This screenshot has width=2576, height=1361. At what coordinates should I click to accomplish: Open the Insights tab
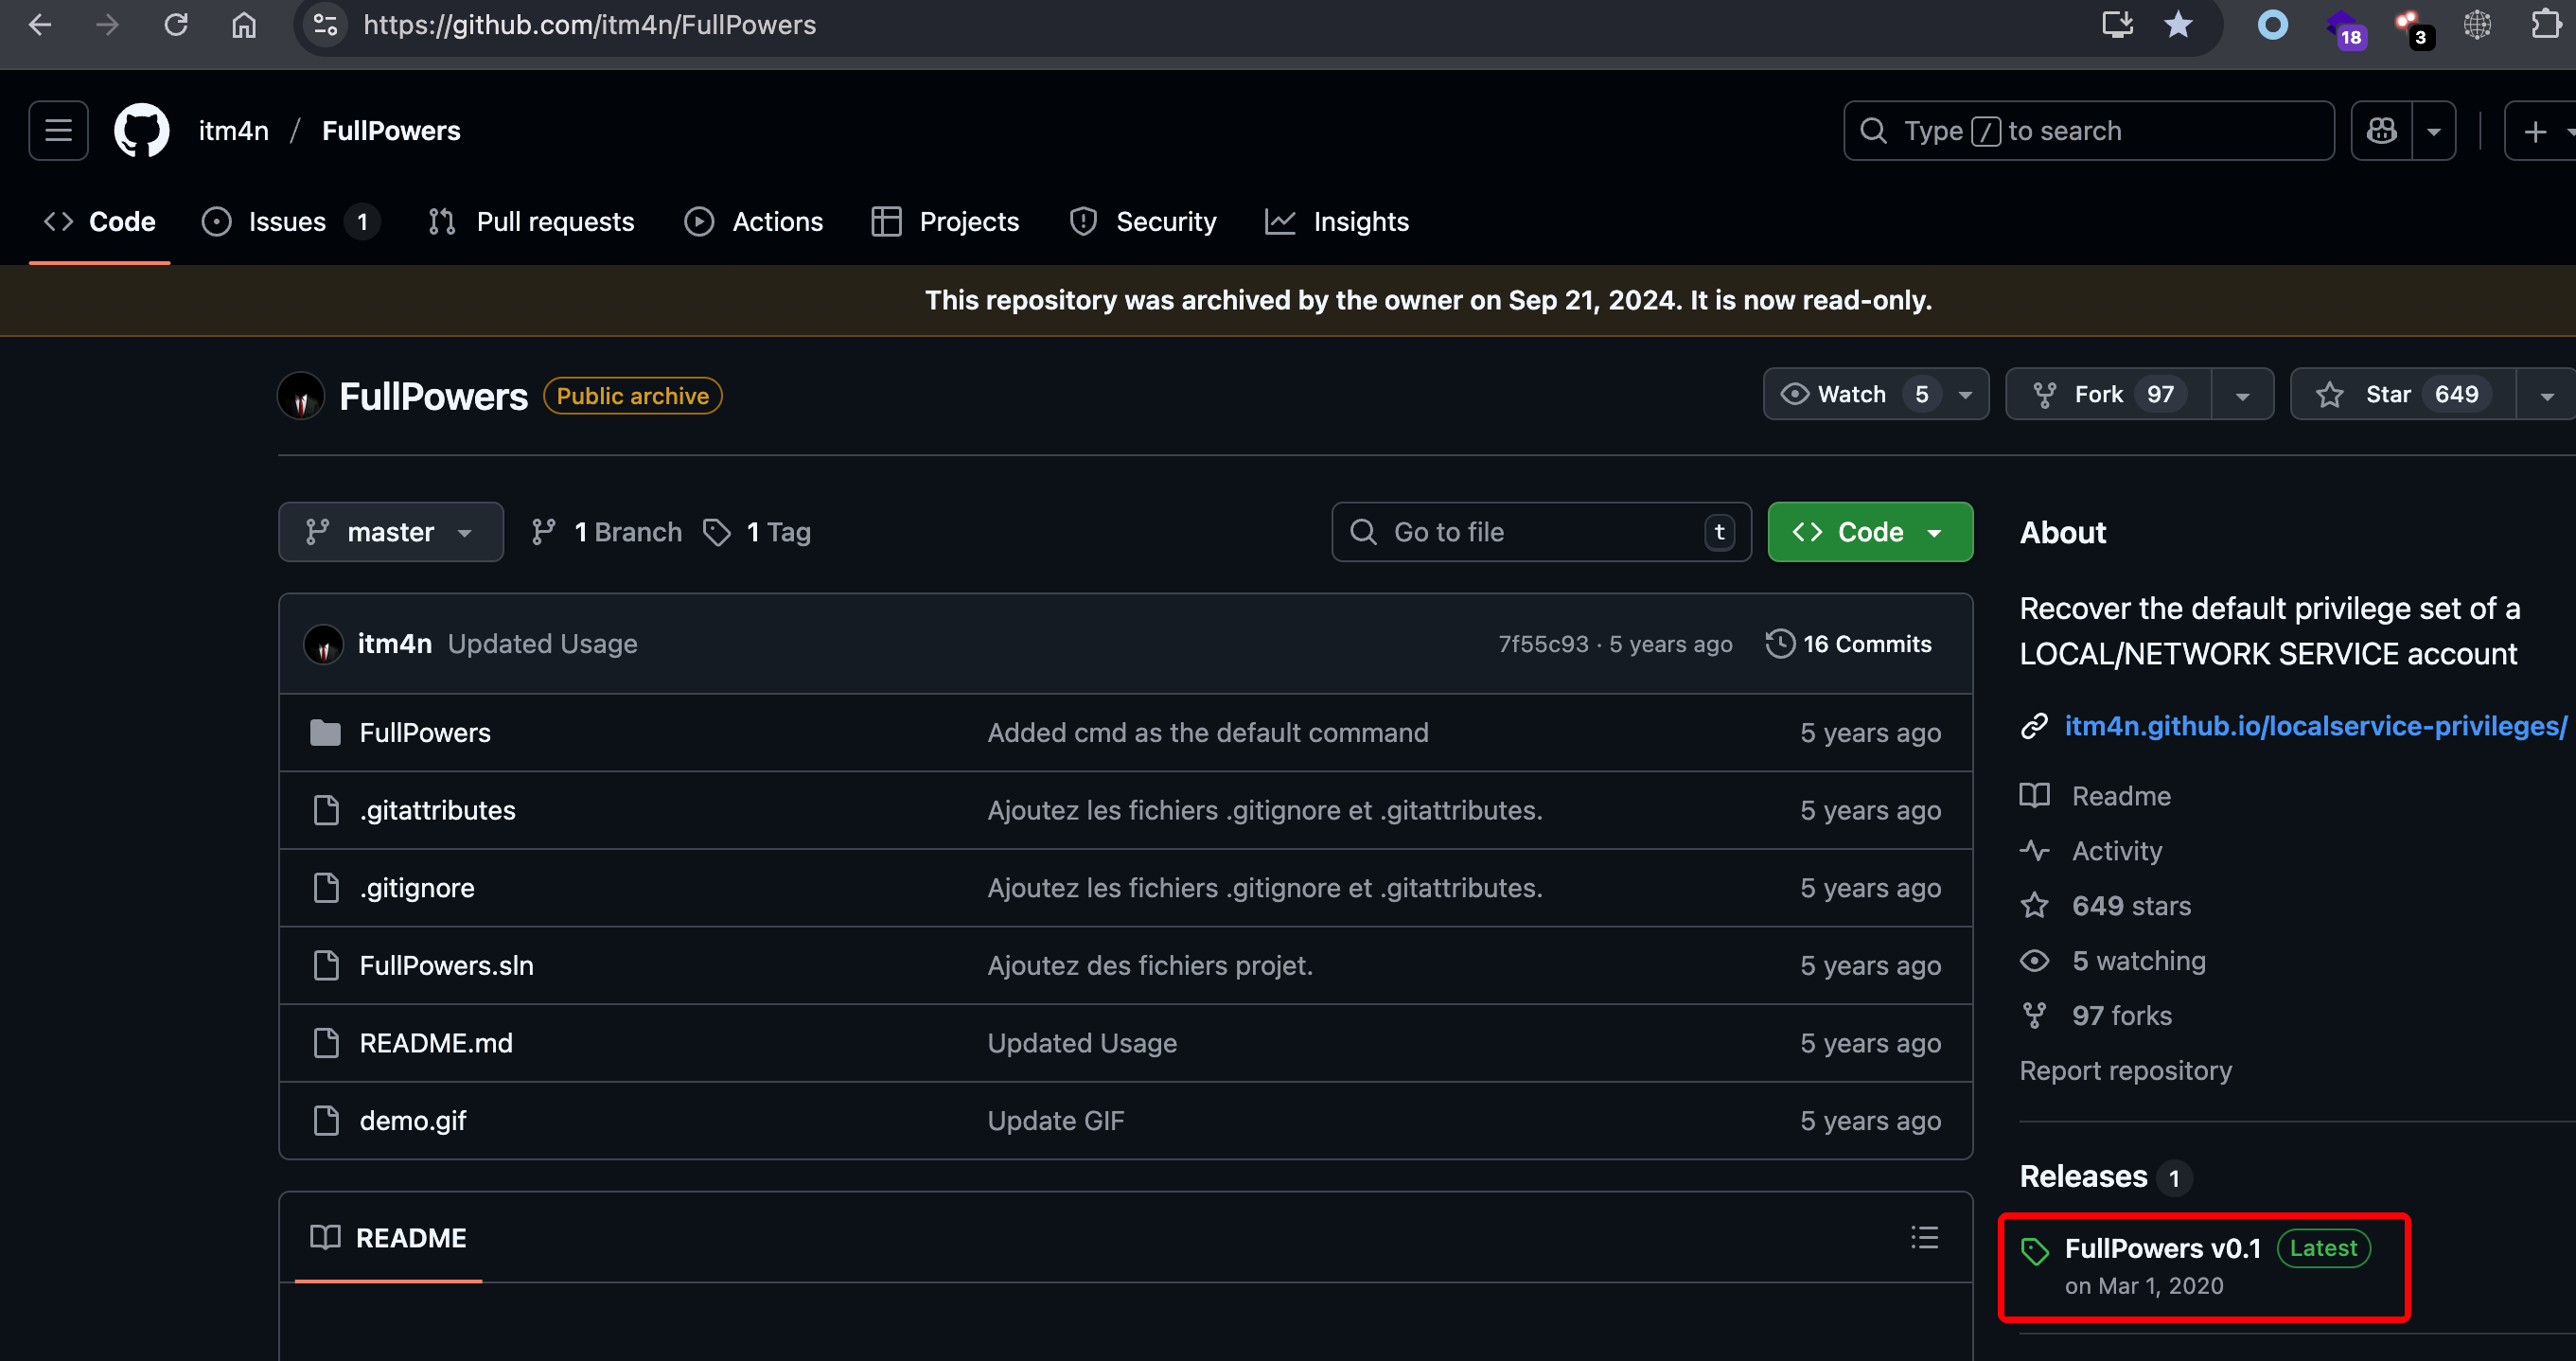(1360, 221)
